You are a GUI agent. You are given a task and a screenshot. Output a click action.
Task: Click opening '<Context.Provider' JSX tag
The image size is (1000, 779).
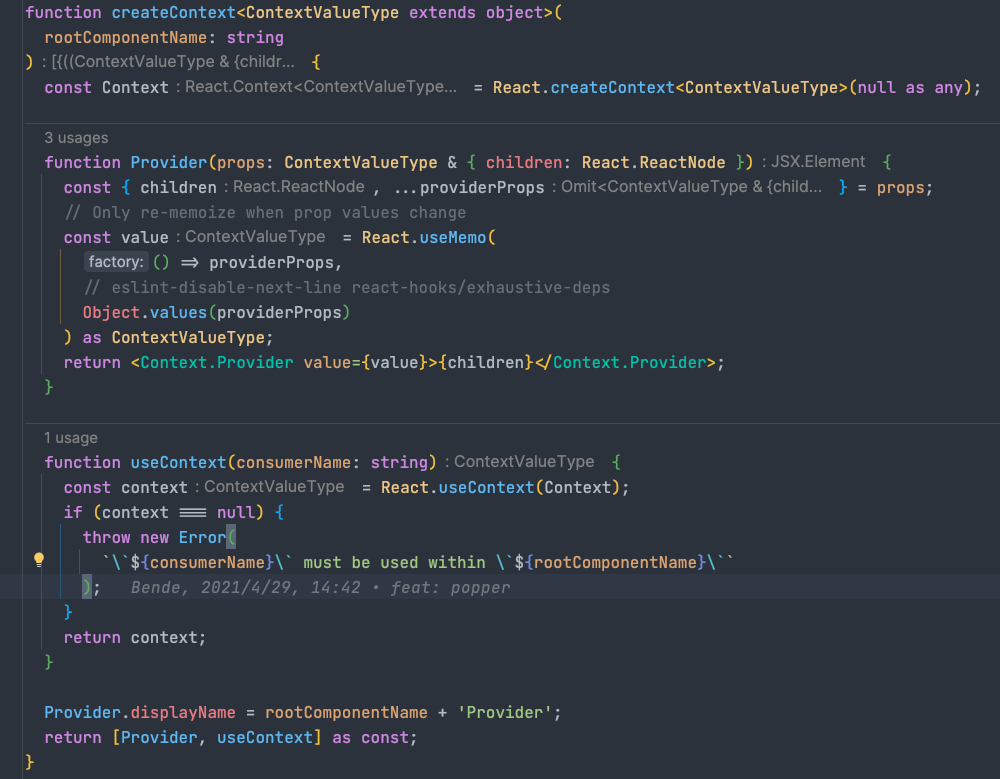click(212, 362)
